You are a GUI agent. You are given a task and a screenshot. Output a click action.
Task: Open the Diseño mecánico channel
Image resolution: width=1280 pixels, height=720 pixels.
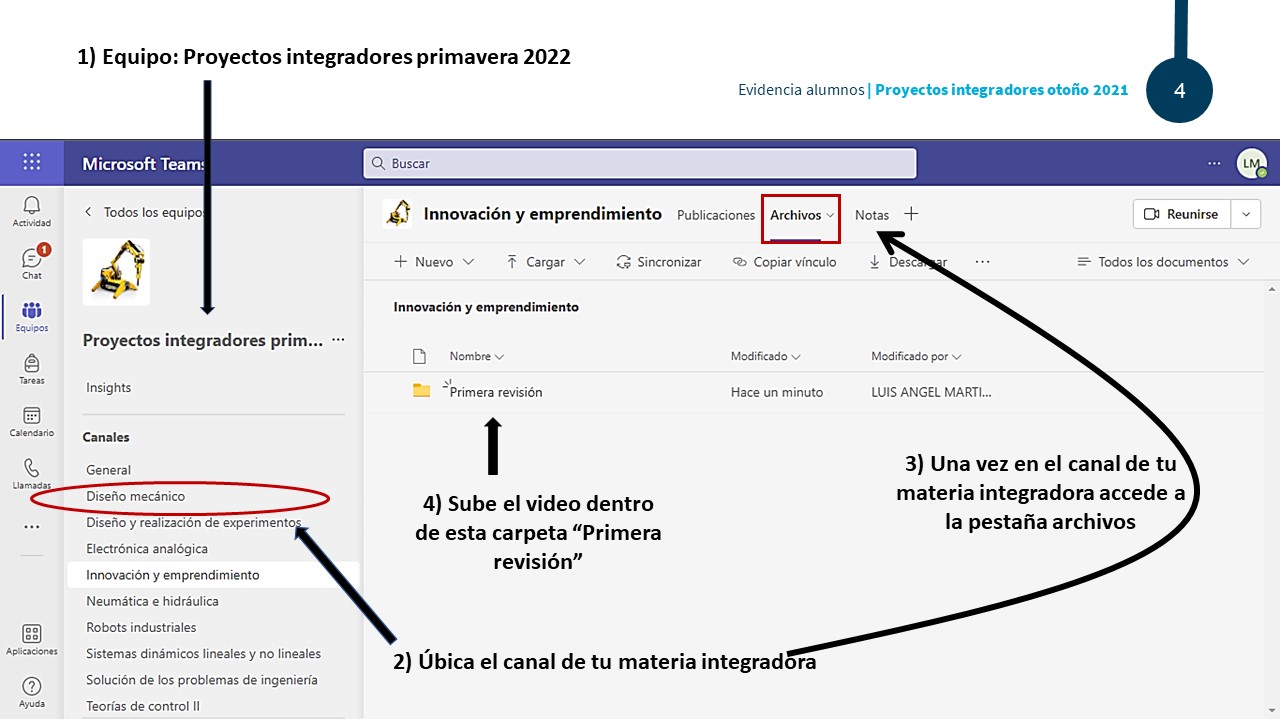(x=136, y=496)
